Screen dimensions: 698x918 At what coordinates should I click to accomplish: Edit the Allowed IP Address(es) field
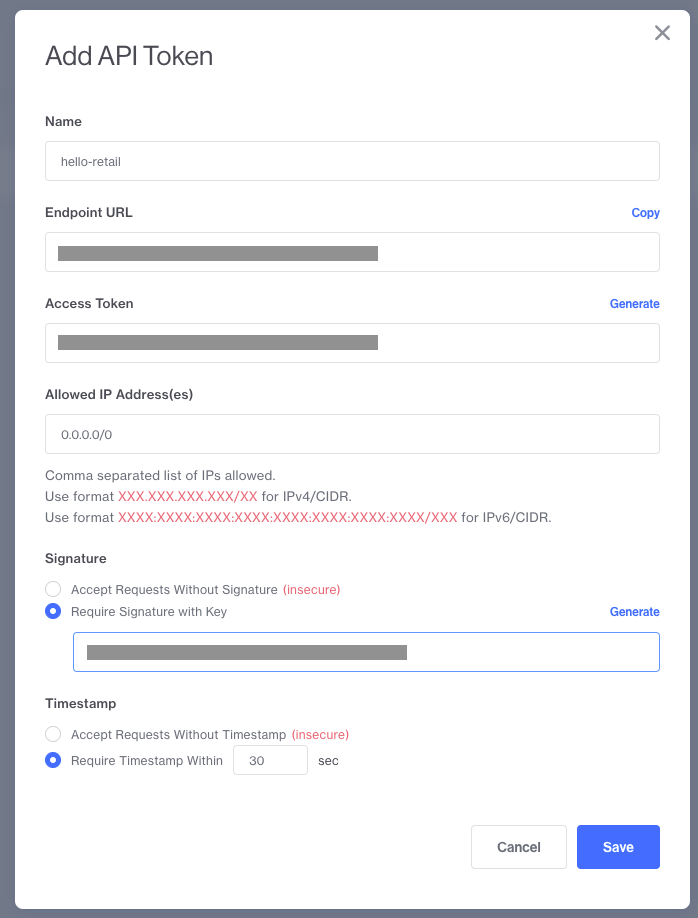click(352, 434)
